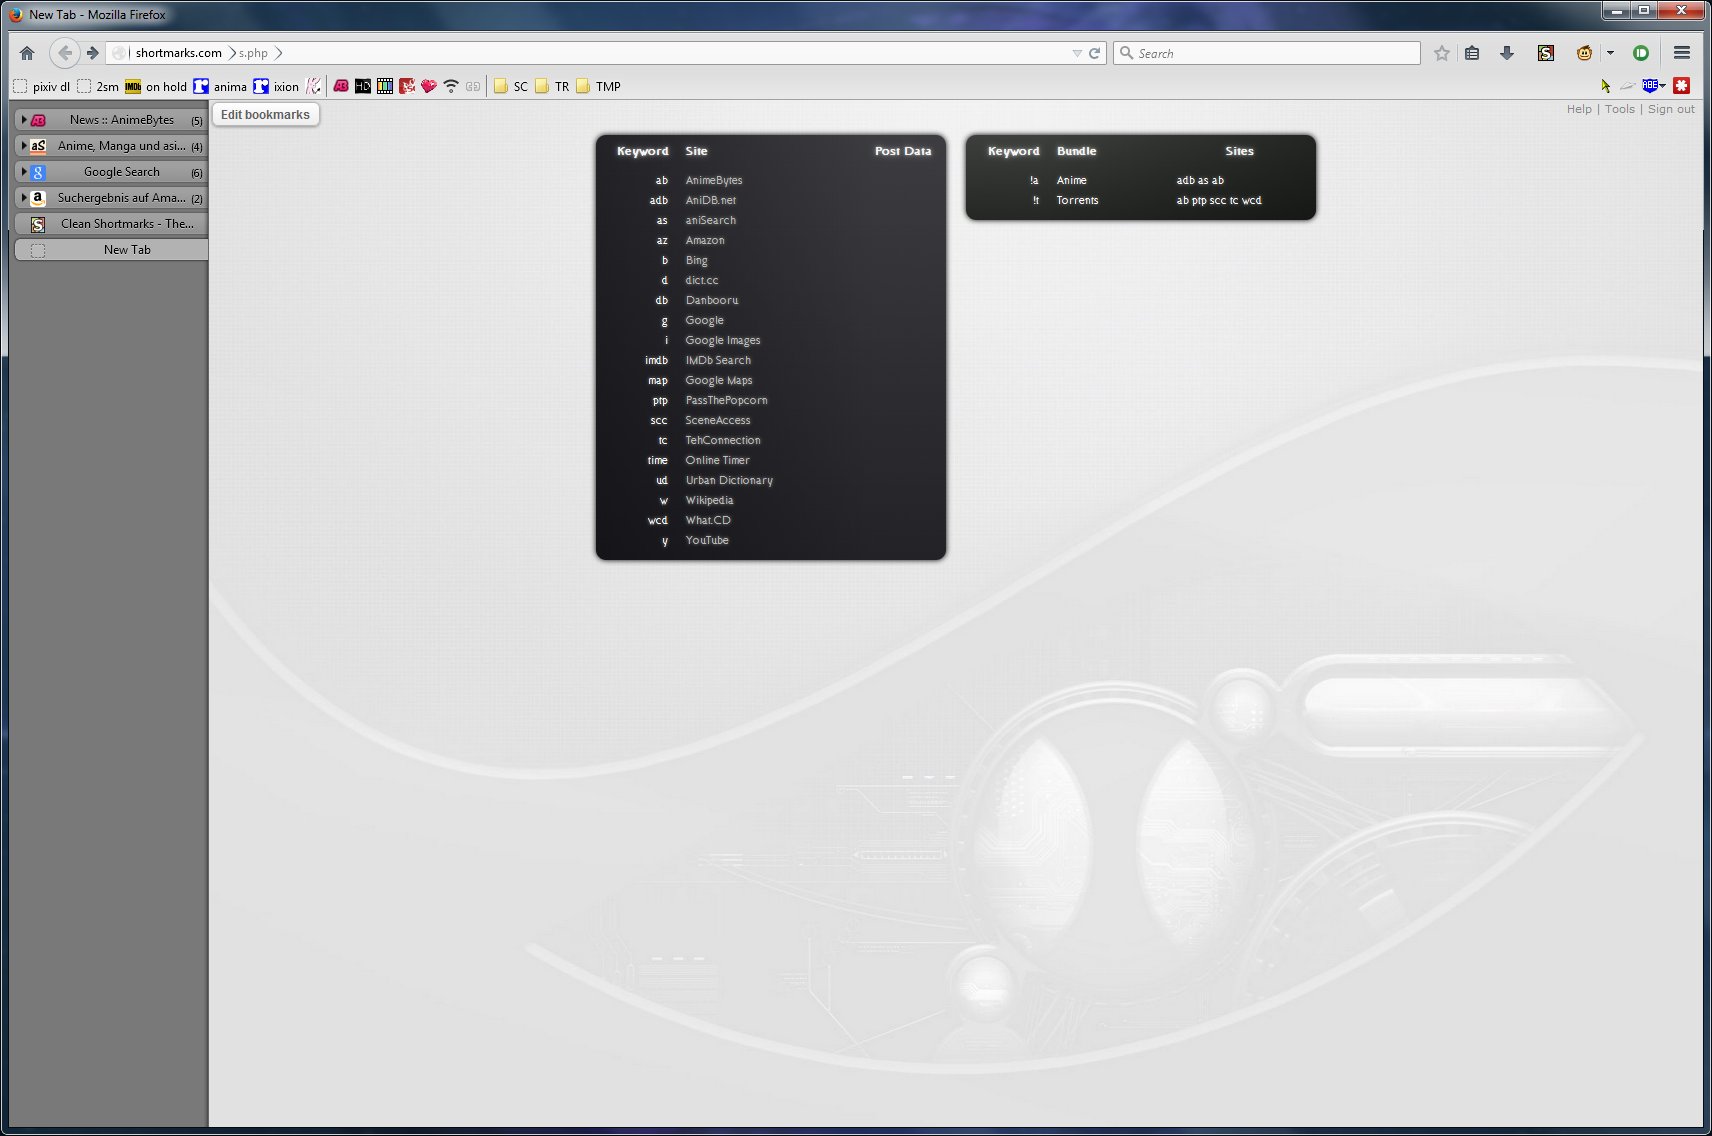Click the red LastPass asterisk icon
The height and width of the screenshot is (1136, 1712).
pyautogui.click(x=1682, y=86)
